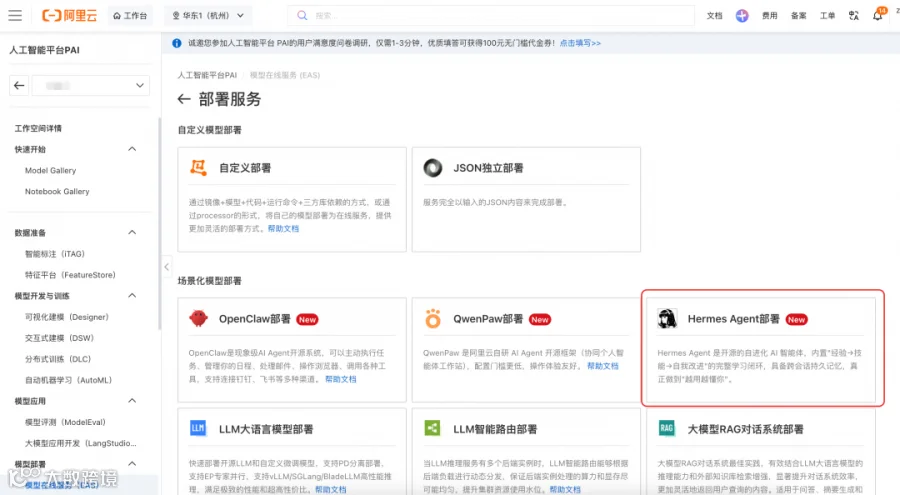Click the RAG green icon
The image size is (900, 495).
pyautogui.click(x=666, y=428)
